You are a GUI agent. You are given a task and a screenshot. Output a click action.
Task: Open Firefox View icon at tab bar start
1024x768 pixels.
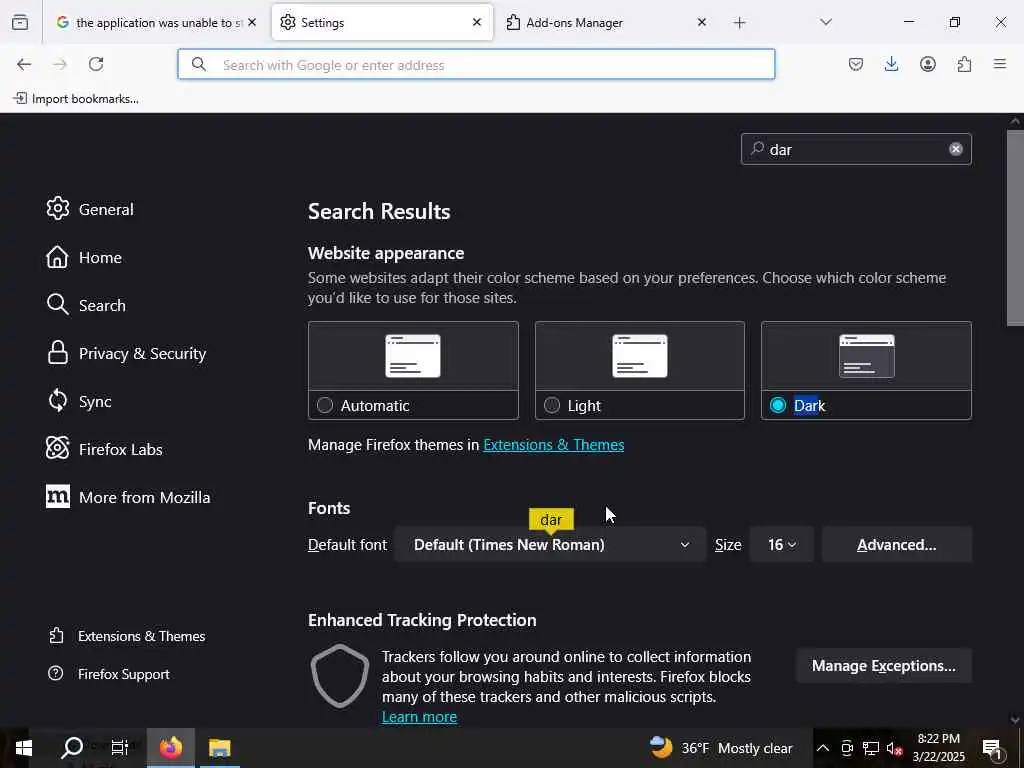[x=20, y=23]
